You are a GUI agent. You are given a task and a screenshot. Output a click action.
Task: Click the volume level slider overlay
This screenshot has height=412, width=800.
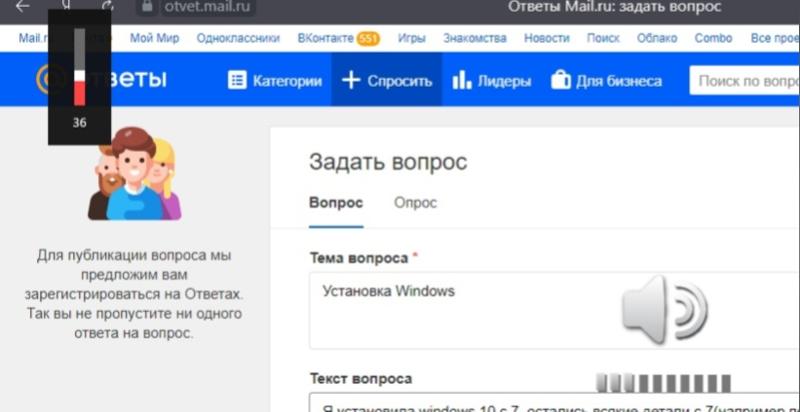[x=80, y=66]
